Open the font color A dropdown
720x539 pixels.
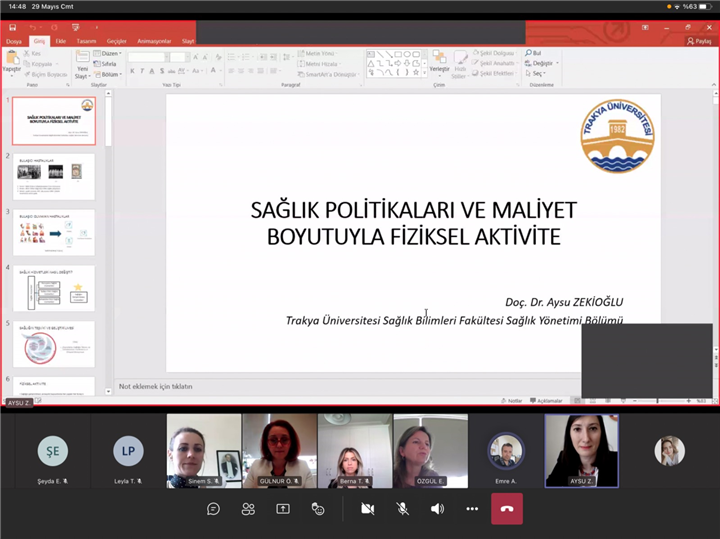[x=214, y=71]
